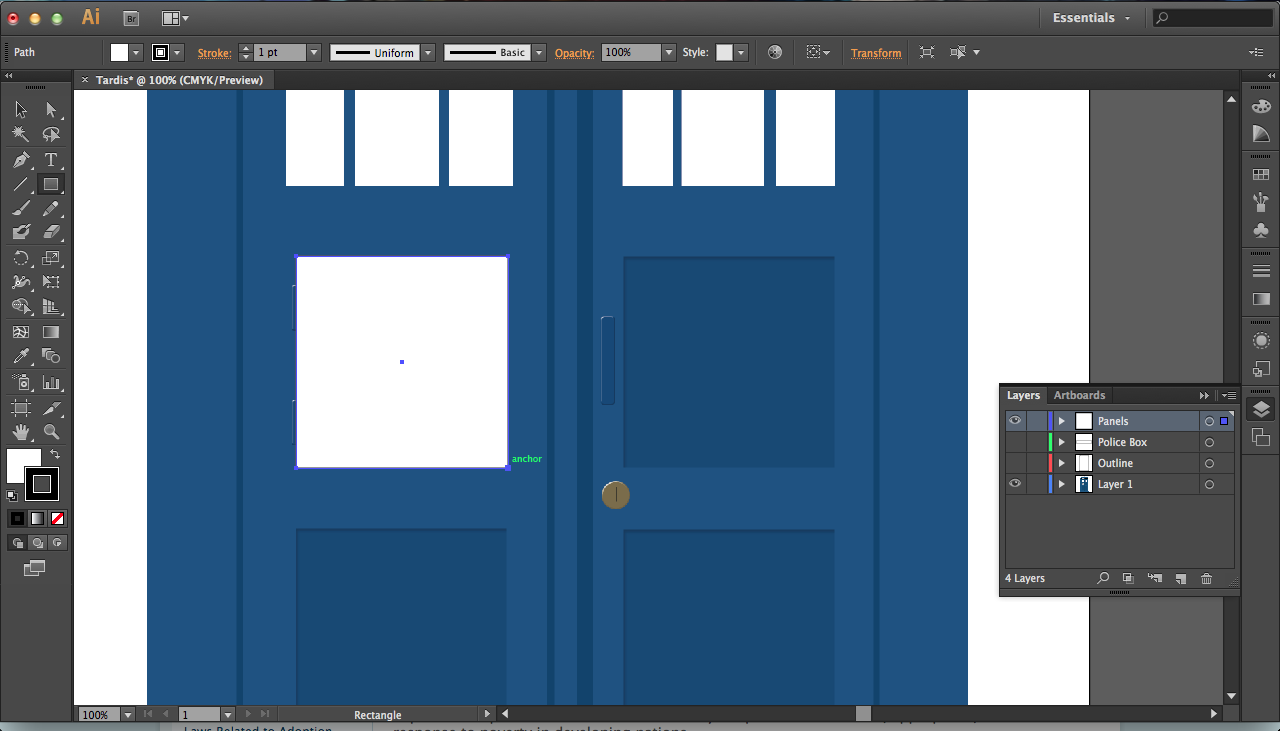This screenshot has height=731, width=1280.
Task: Select the Blend tool
Action: tap(52, 357)
